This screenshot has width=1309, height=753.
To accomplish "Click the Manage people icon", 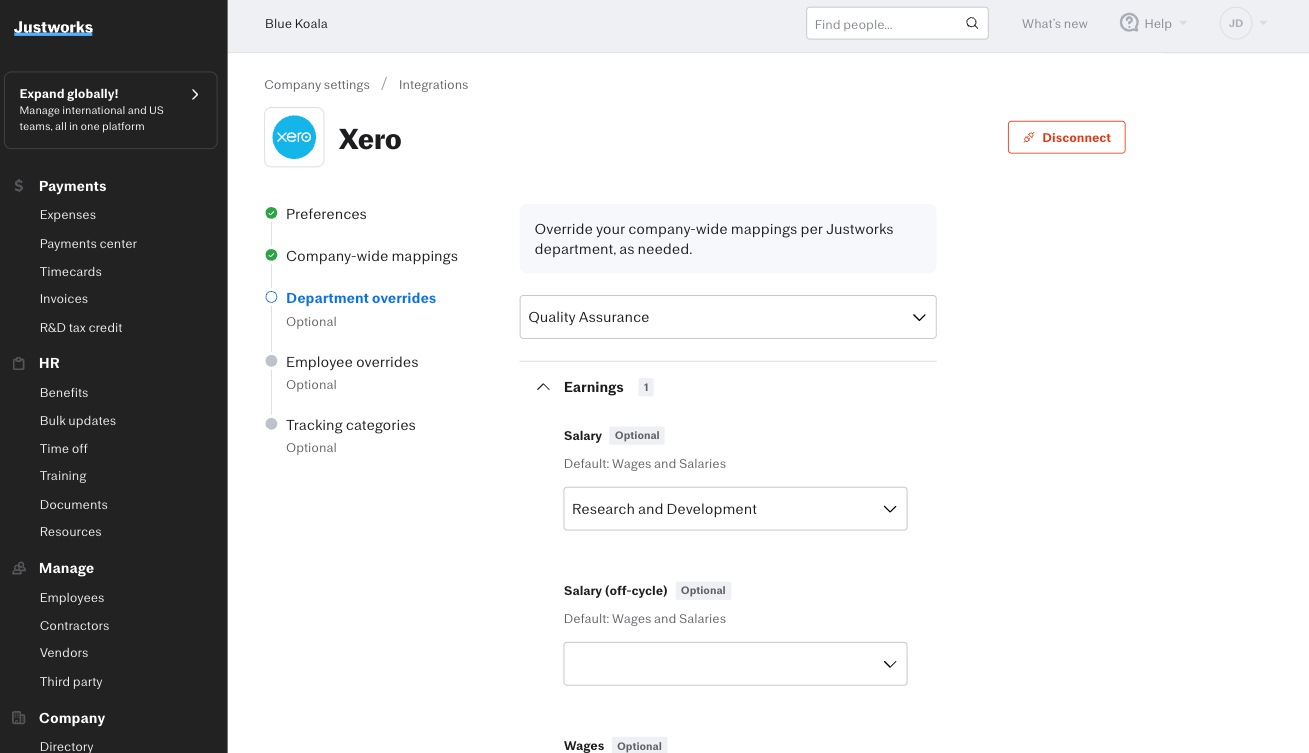I will pyautogui.click(x=18, y=568).
